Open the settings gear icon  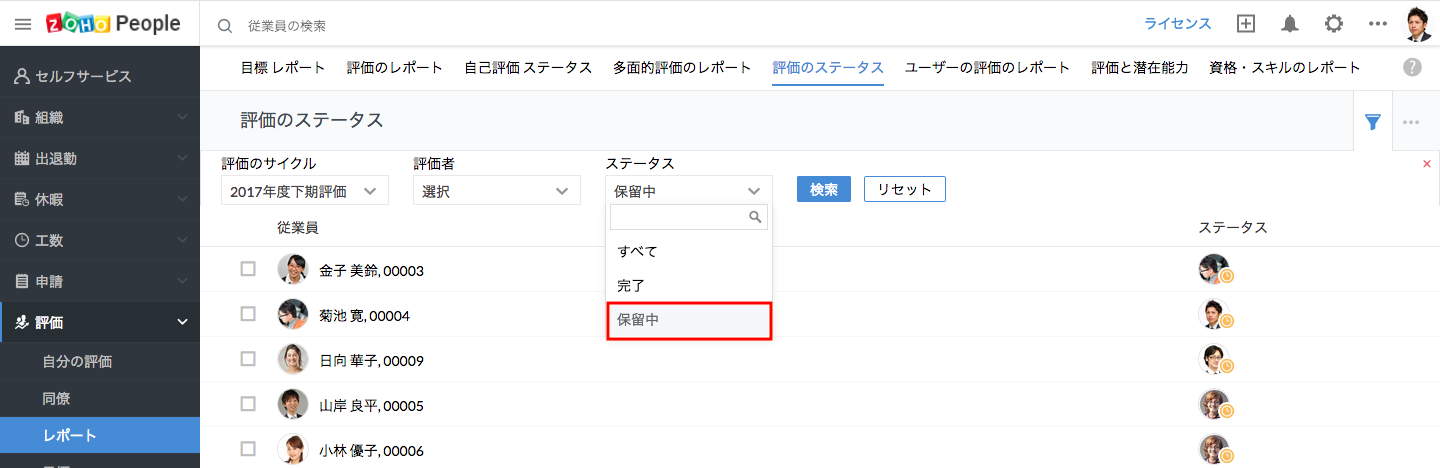[x=1334, y=24]
